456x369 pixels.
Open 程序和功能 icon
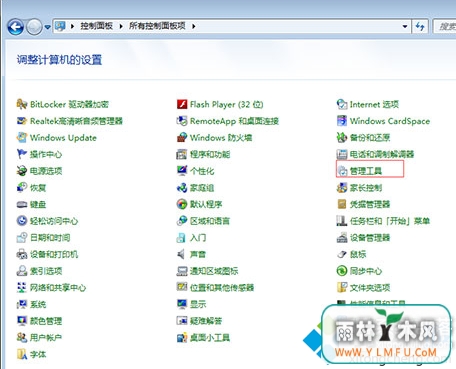tap(182, 154)
